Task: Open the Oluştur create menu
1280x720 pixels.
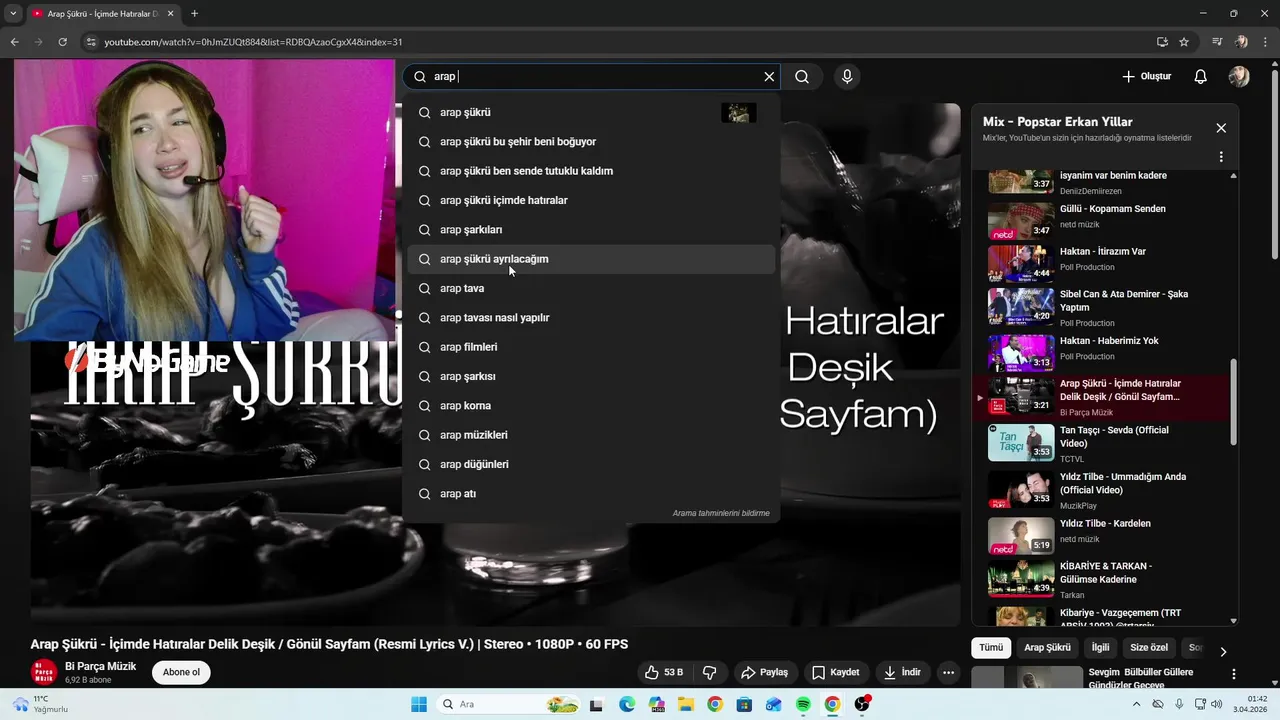Action: pos(1146,77)
